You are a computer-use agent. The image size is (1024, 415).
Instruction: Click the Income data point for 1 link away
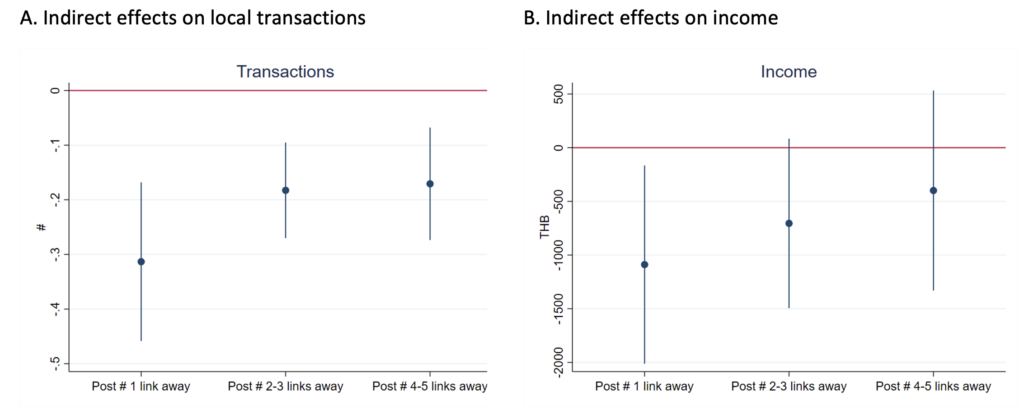click(x=645, y=265)
